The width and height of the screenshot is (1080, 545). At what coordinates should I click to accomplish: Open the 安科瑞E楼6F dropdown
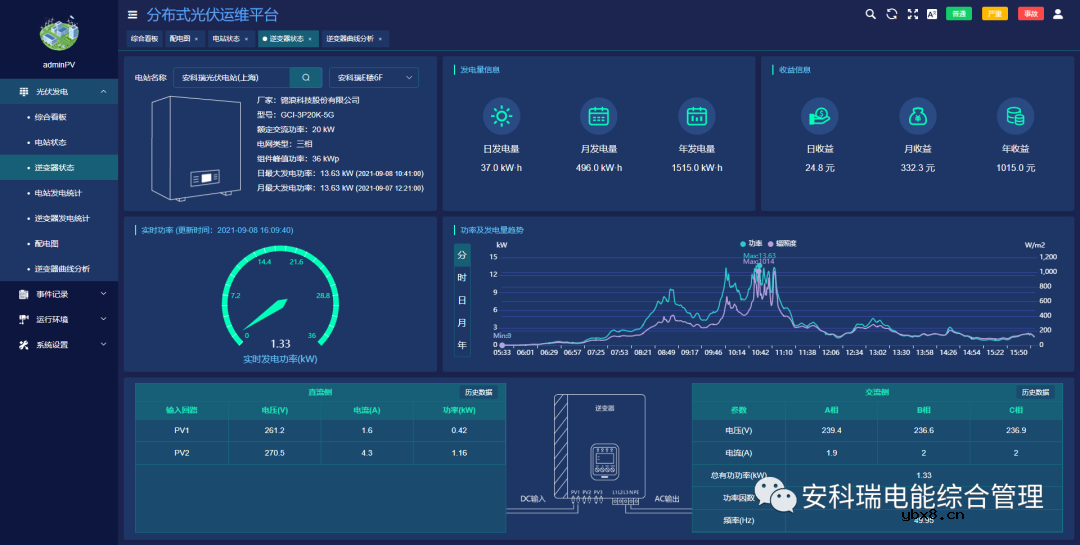tap(373, 77)
